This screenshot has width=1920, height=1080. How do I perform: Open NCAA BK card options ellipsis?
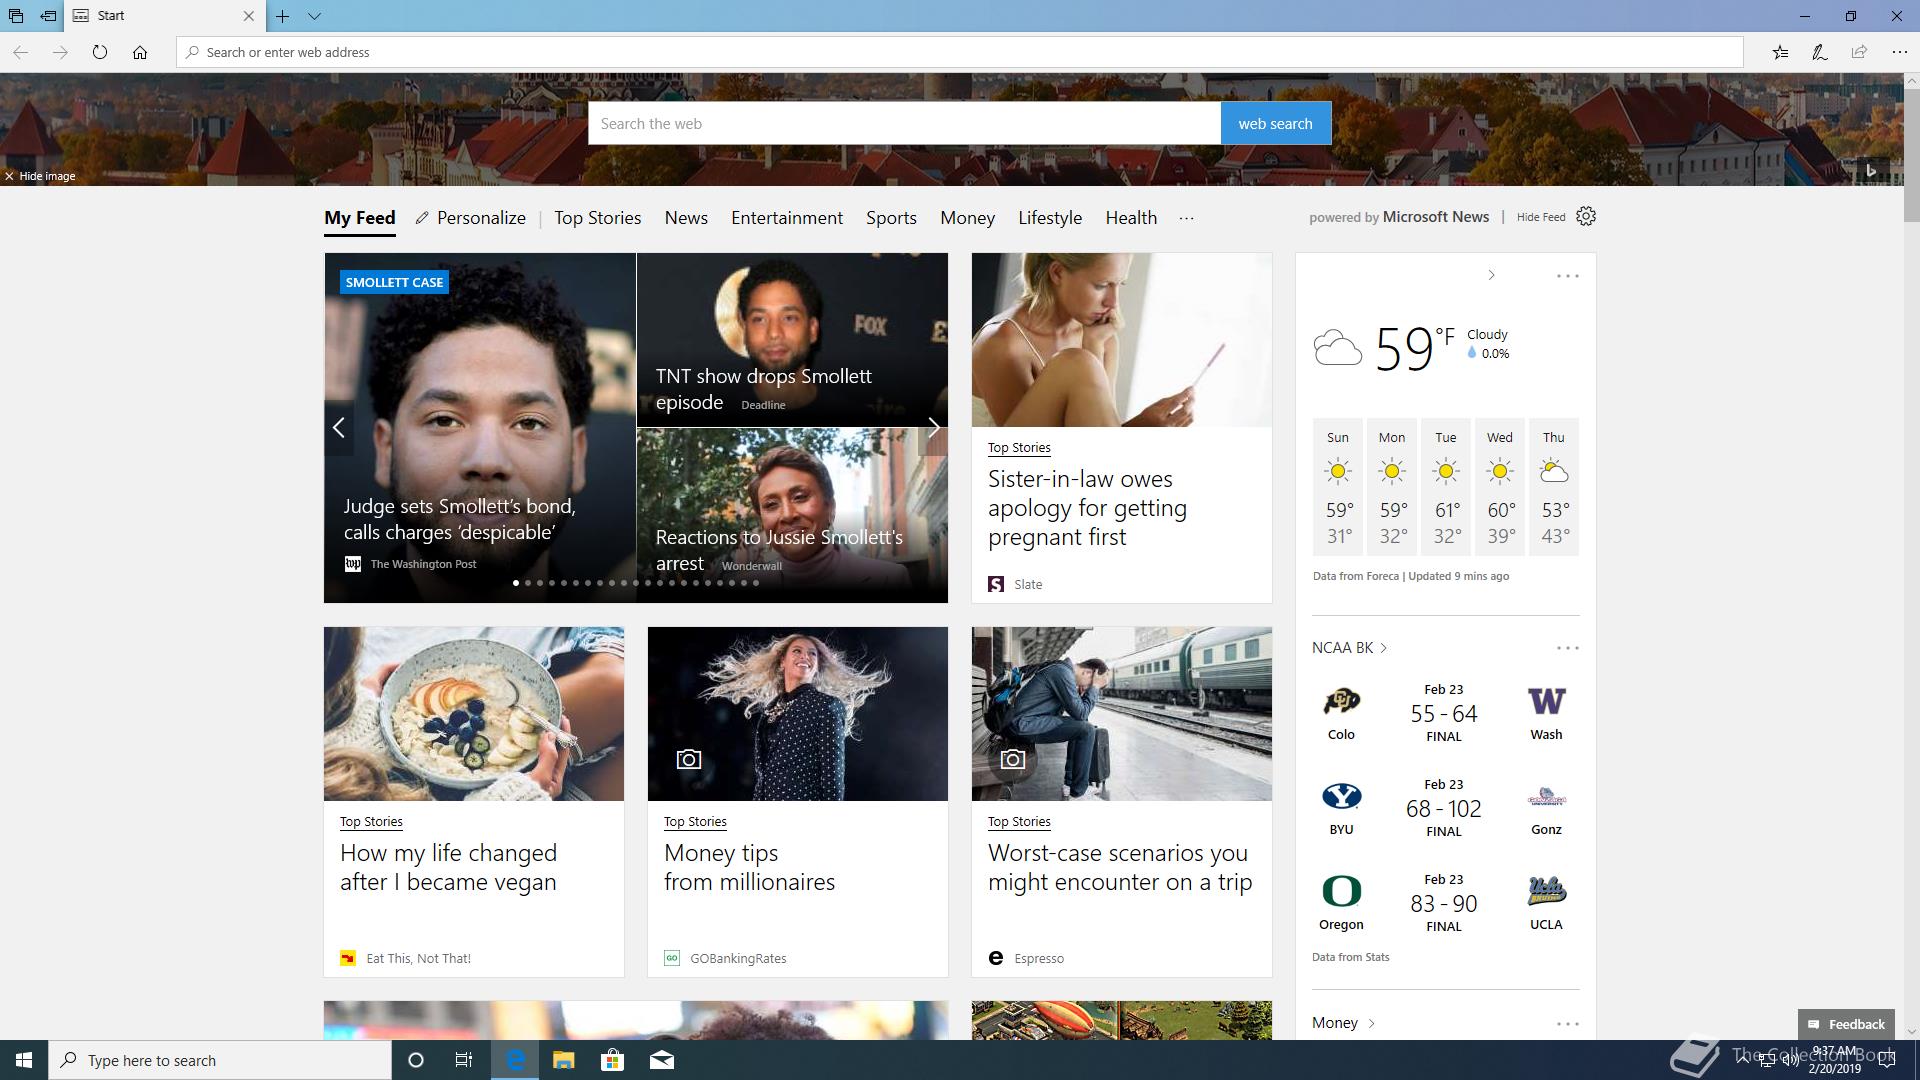[1567, 648]
